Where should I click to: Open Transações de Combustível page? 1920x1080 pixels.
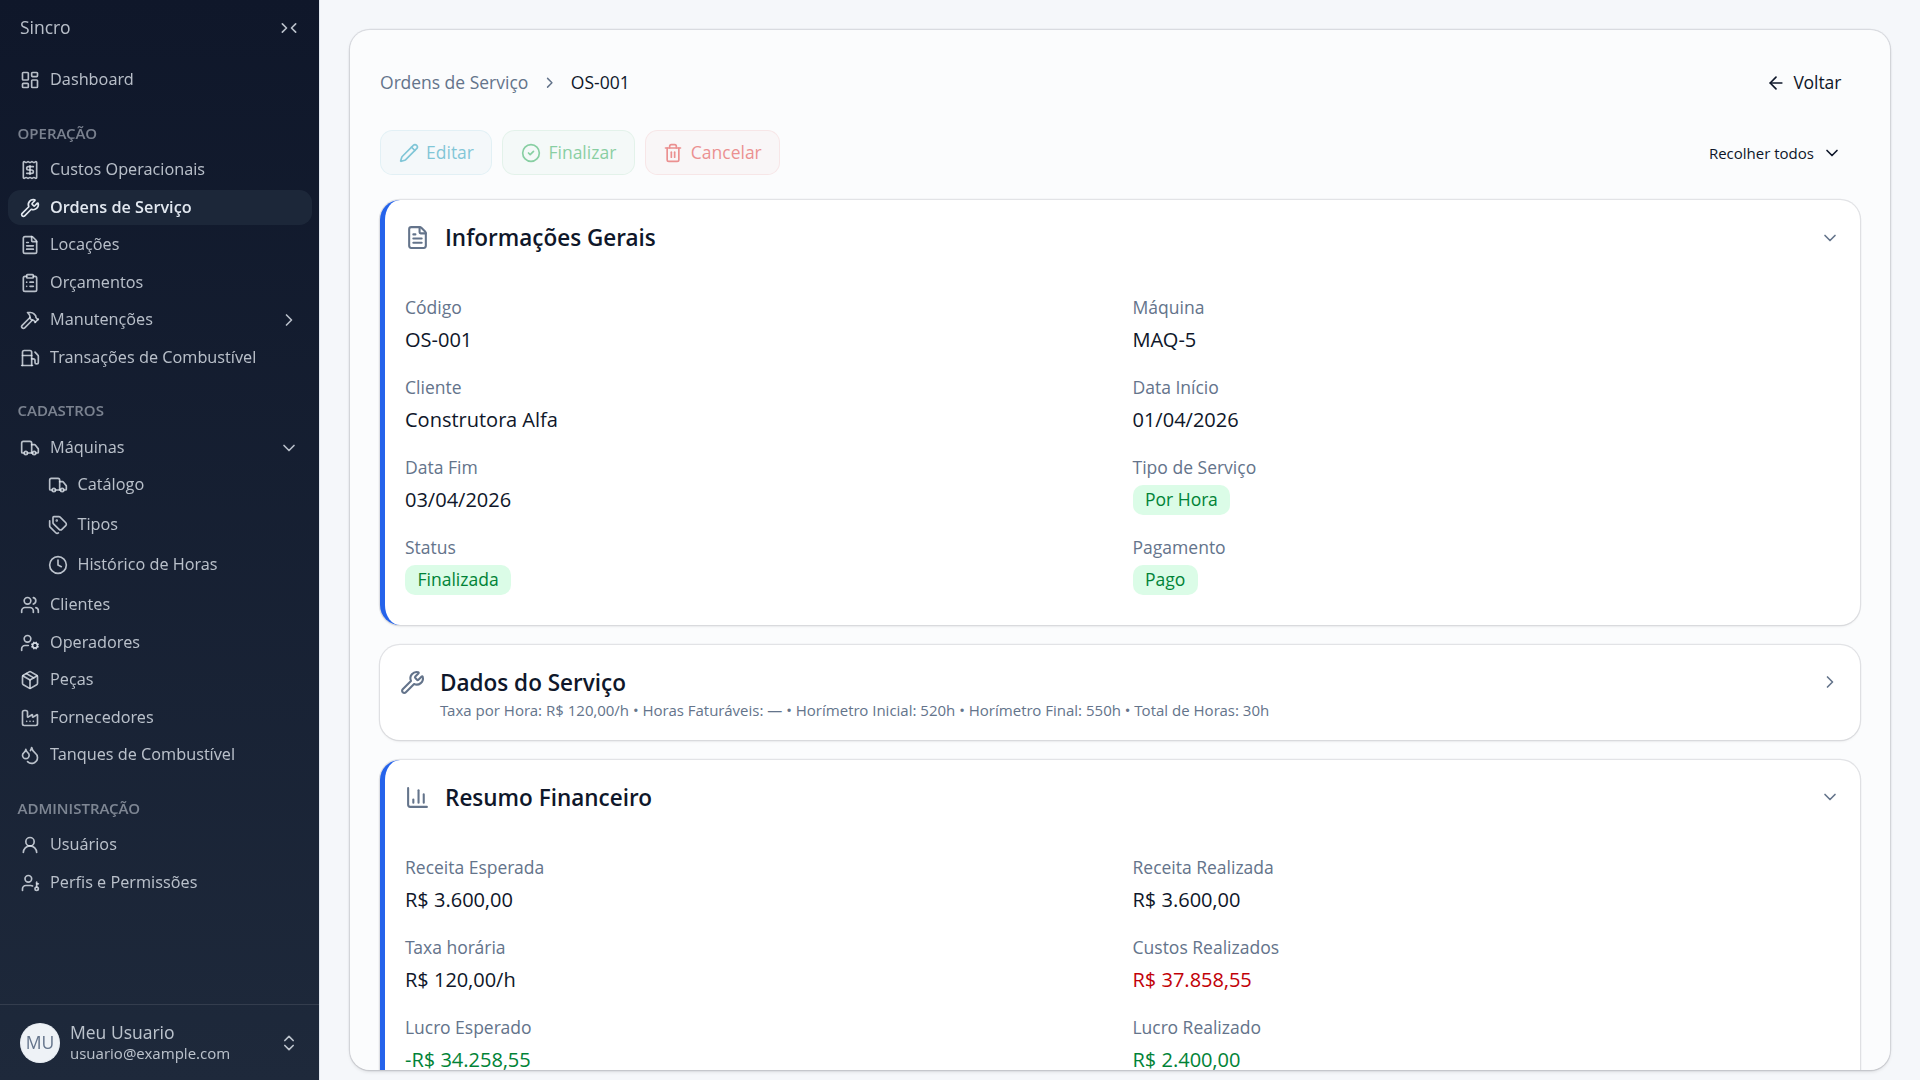(x=160, y=358)
